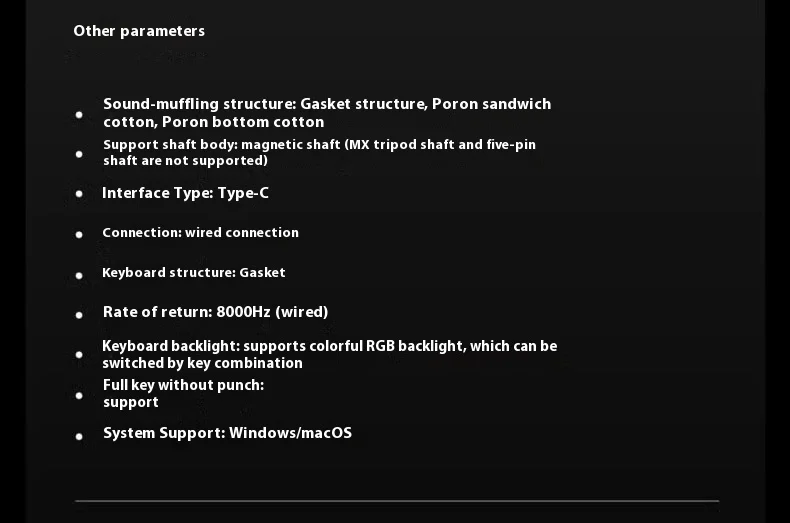The image size is (790, 523).
Task: Click the bullet beside Keyboard structure
Action: [x=79, y=275]
